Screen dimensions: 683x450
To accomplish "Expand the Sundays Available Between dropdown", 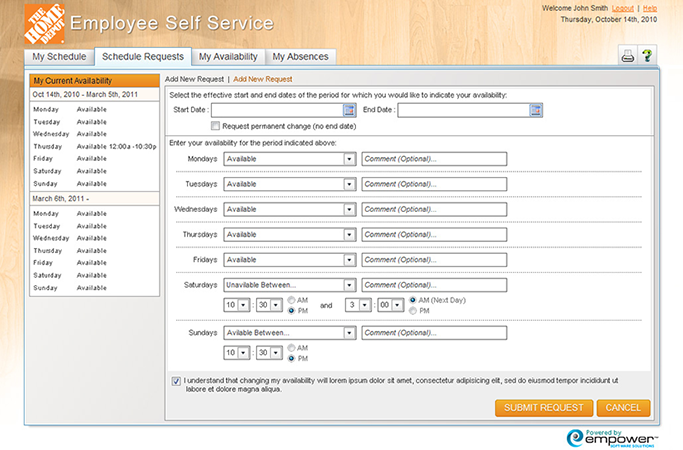I will tap(349, 333).
